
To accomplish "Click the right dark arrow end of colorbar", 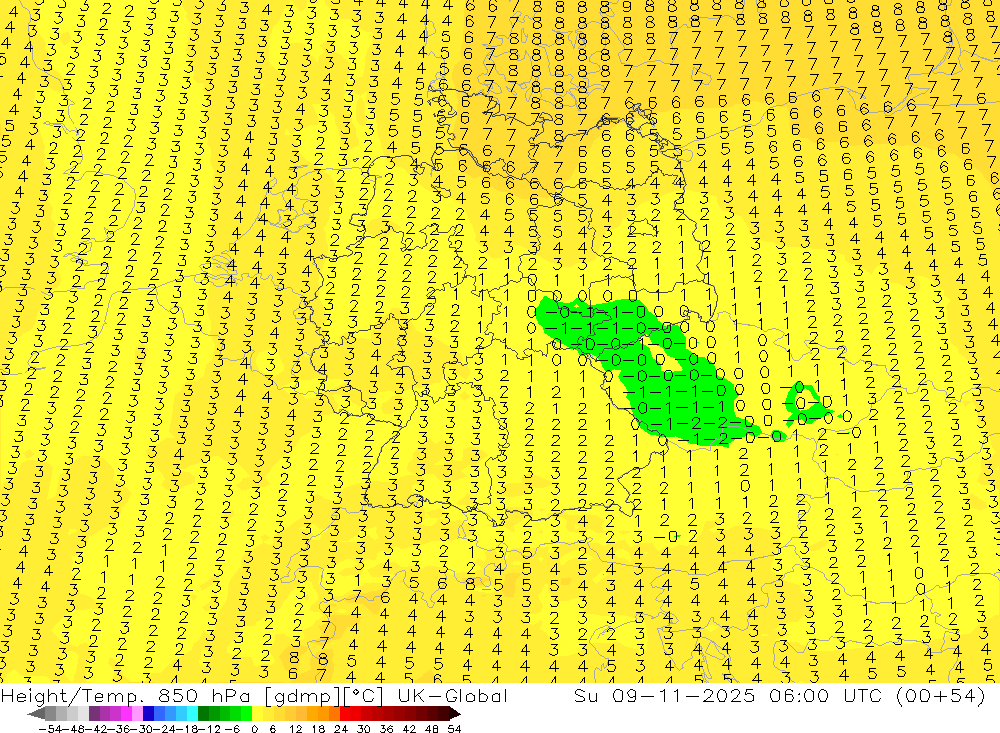I will 454,714.
